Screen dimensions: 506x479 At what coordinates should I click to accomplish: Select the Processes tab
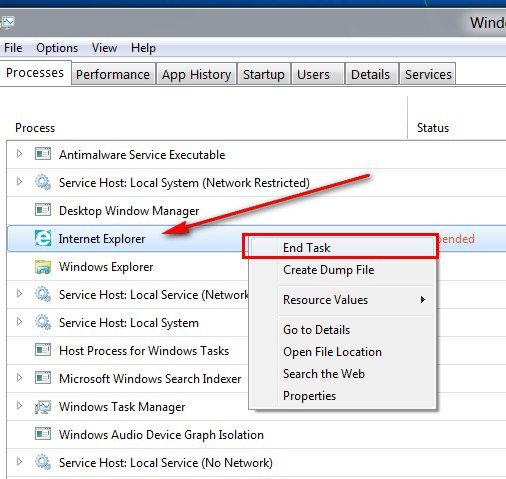pyautogui.click(x=35, y=73)
